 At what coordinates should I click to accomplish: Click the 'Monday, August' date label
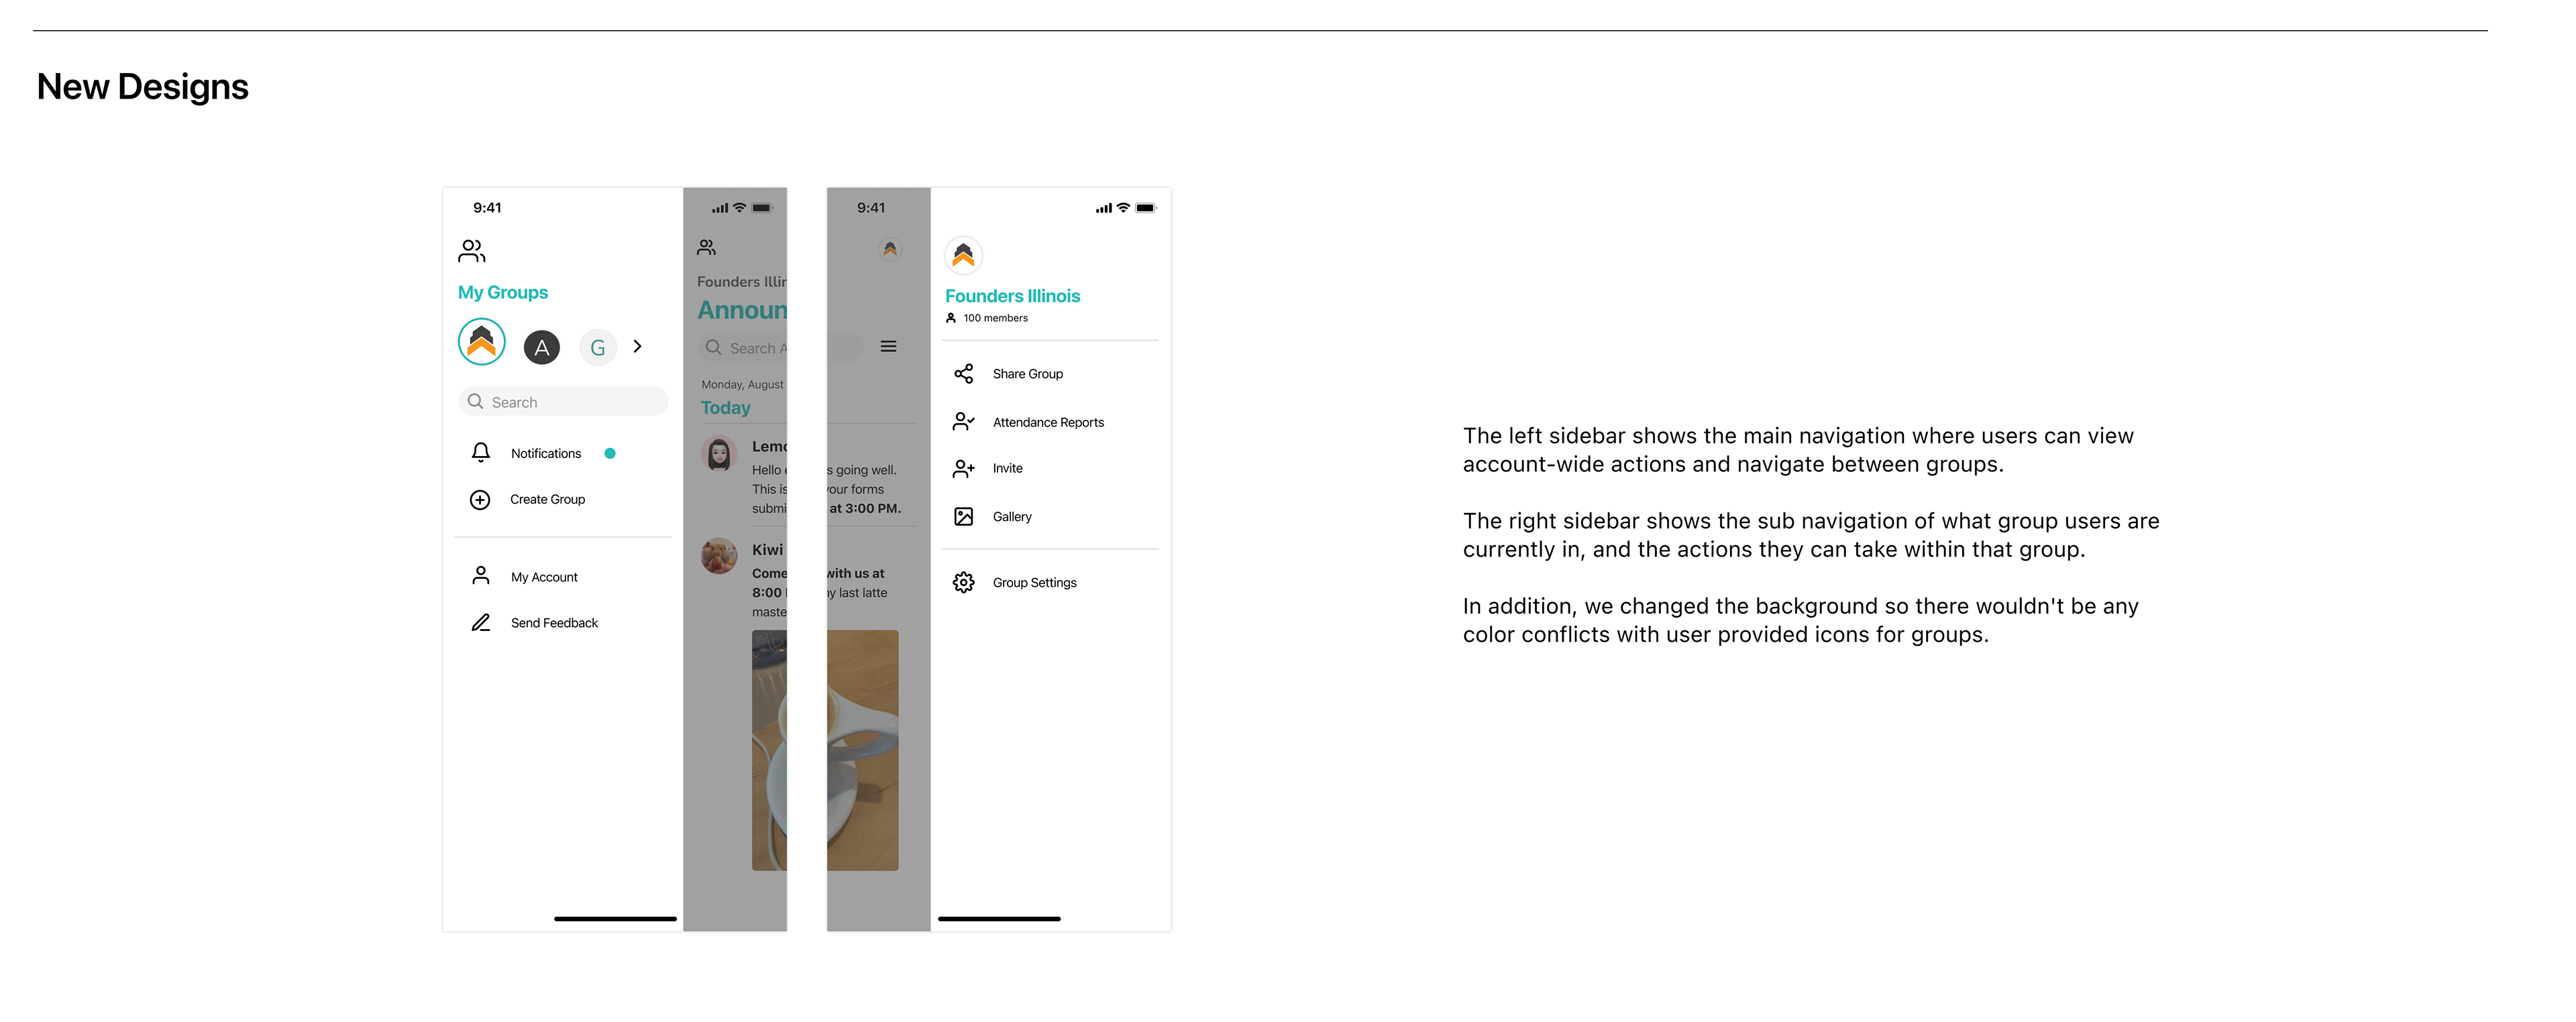pyautogui.click(x=743, y=385)
